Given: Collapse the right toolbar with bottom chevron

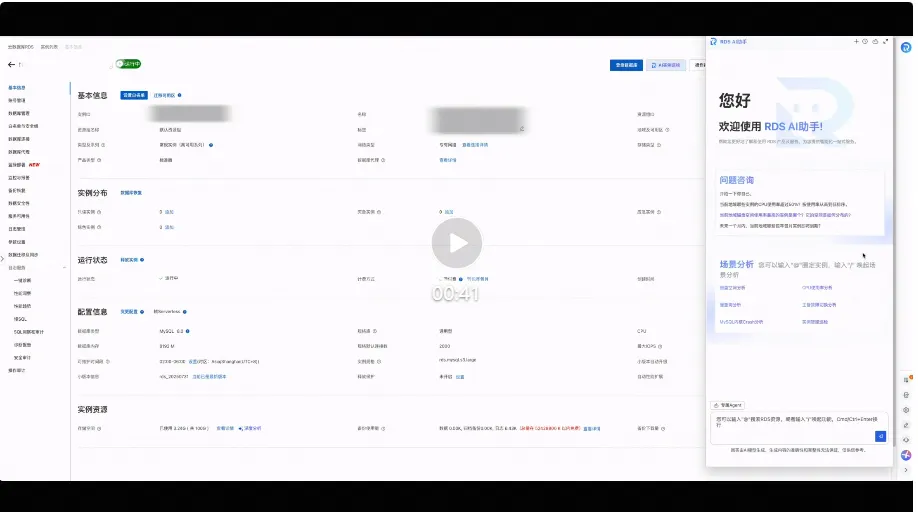Looking at the screenshot, I should pos(906,470).
